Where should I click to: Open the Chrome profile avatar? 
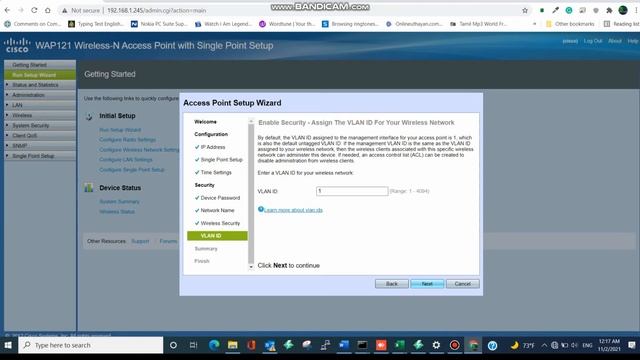point(623,11)
